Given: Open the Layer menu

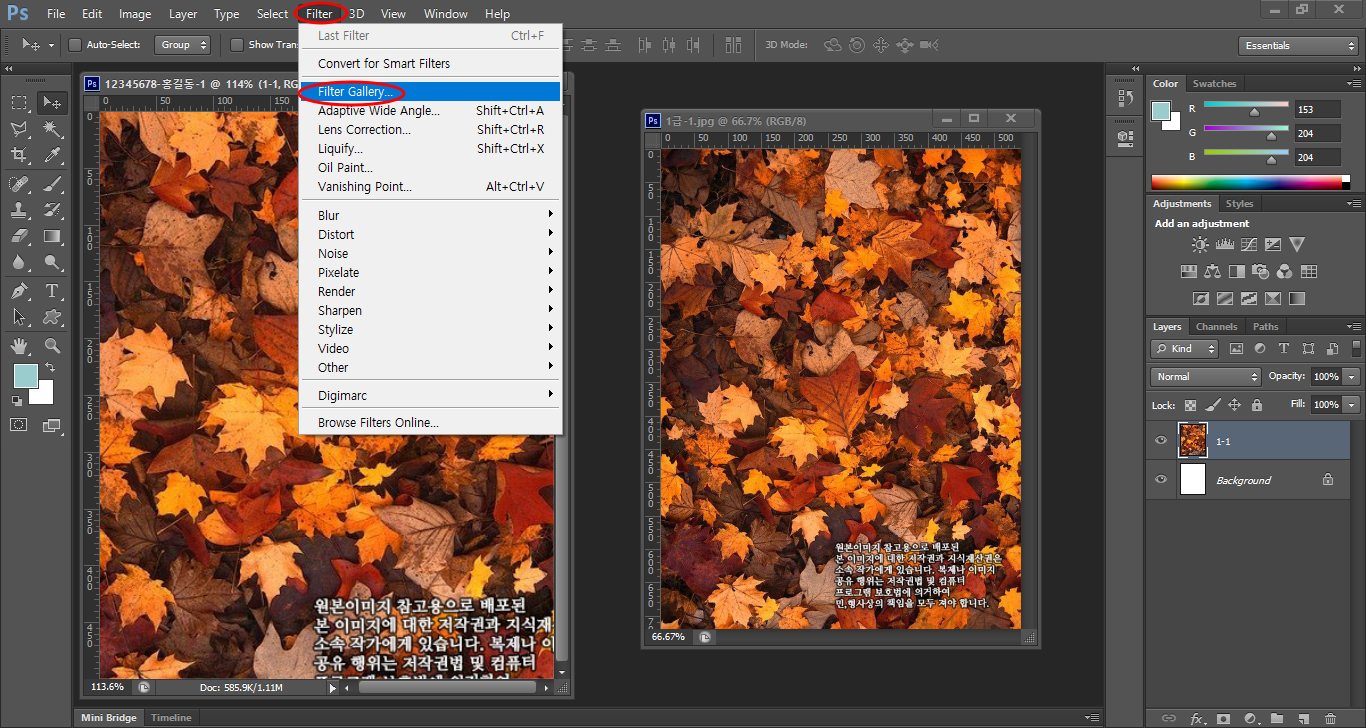Looking at the screenshot, I should tap(183, 14).
